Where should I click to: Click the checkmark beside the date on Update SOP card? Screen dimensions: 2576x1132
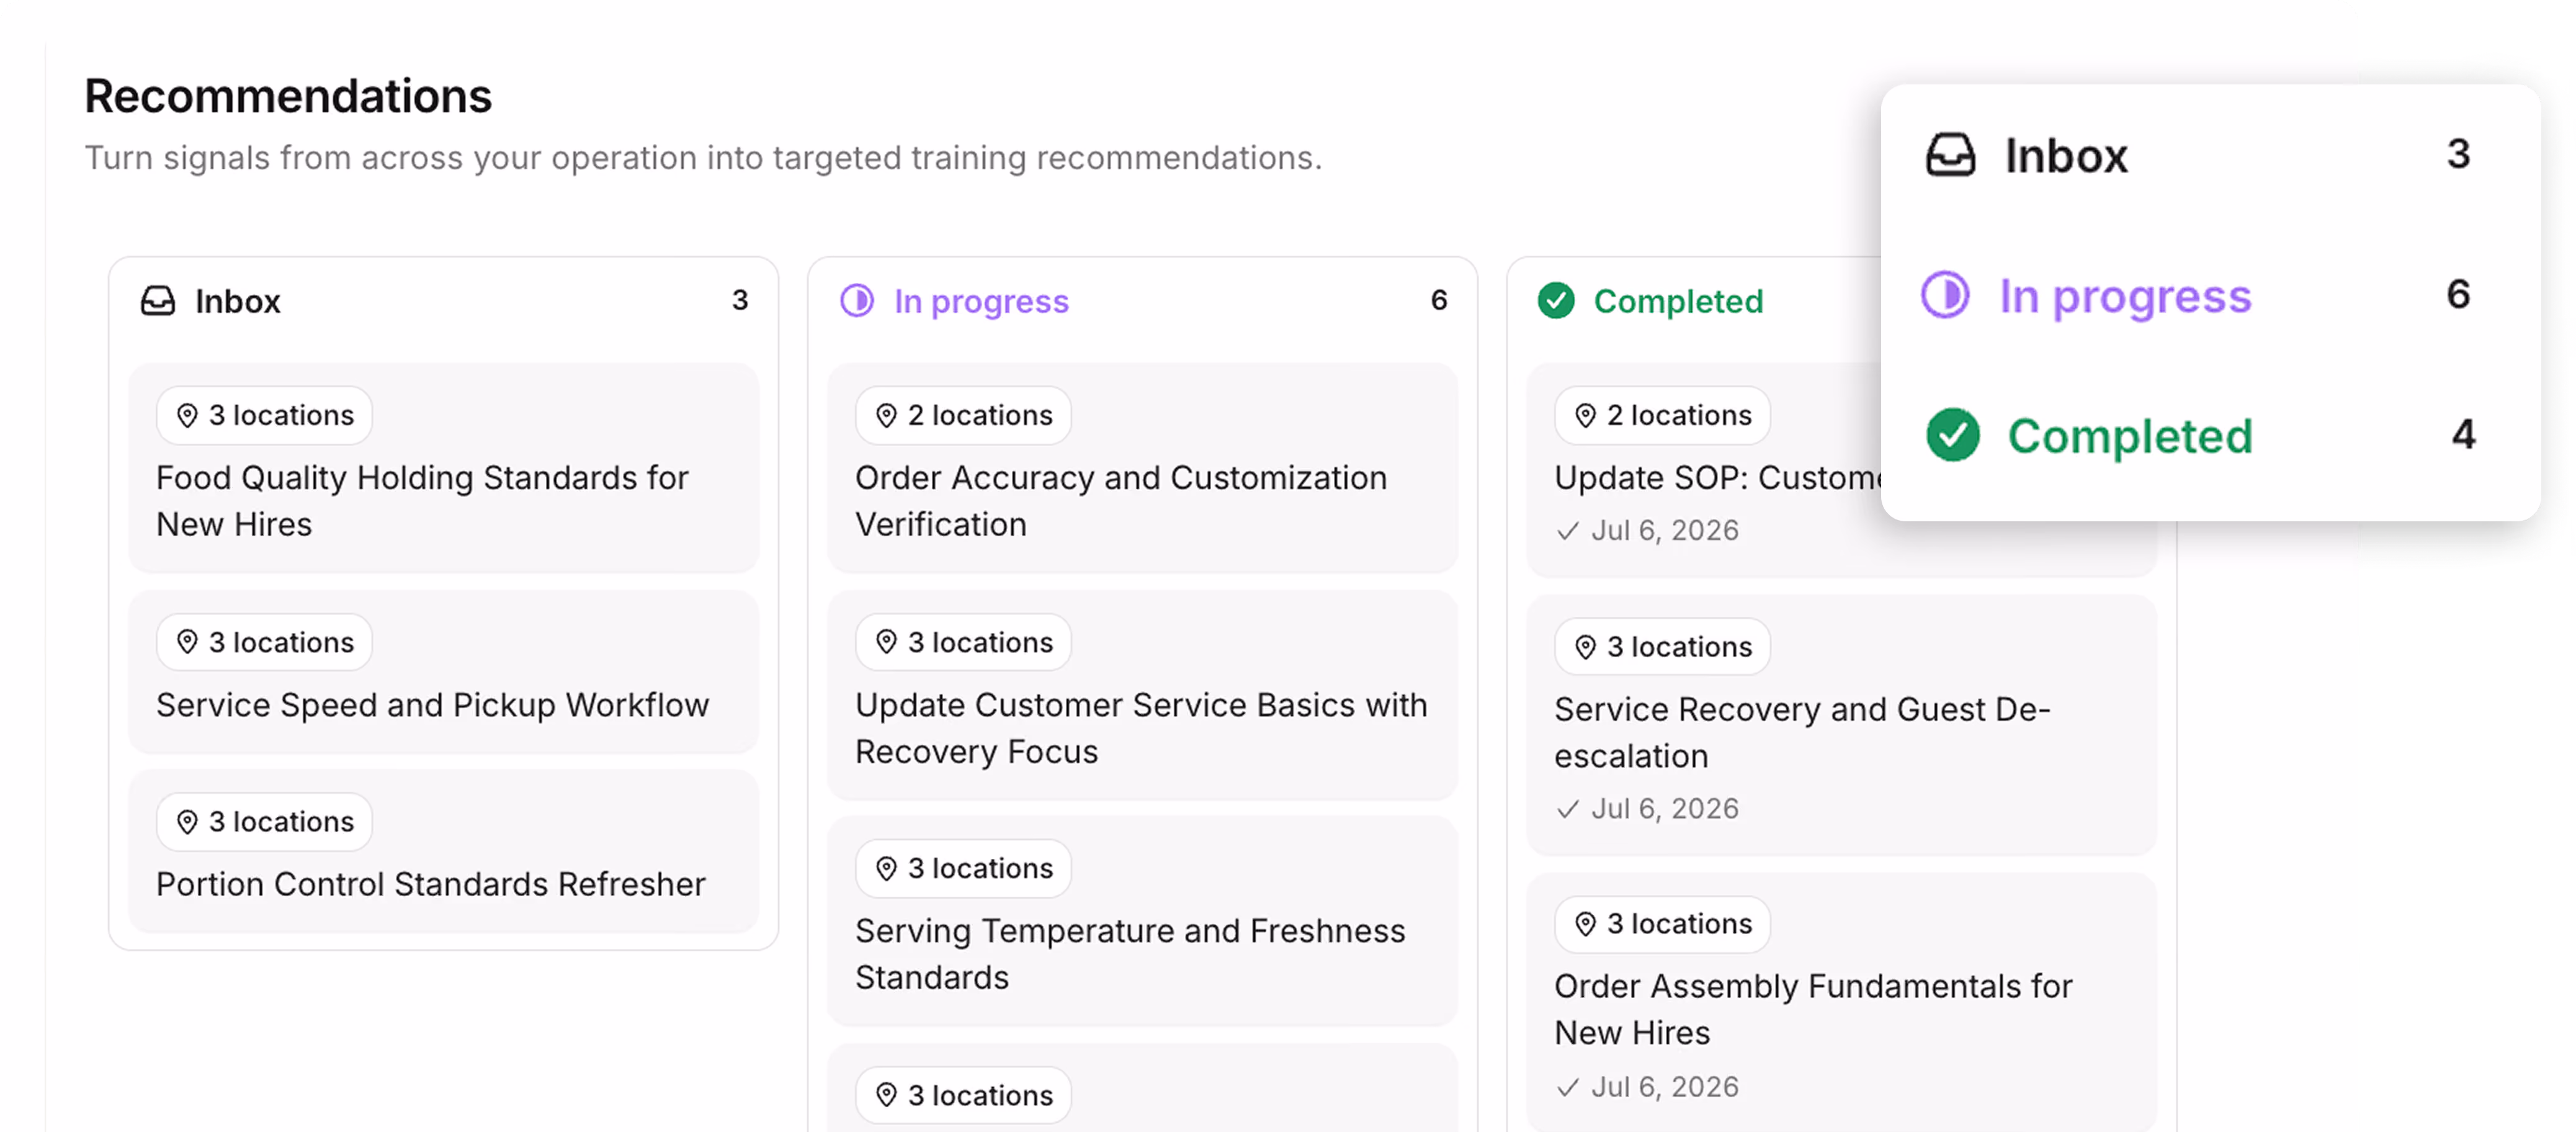(x=1568, y=531)
